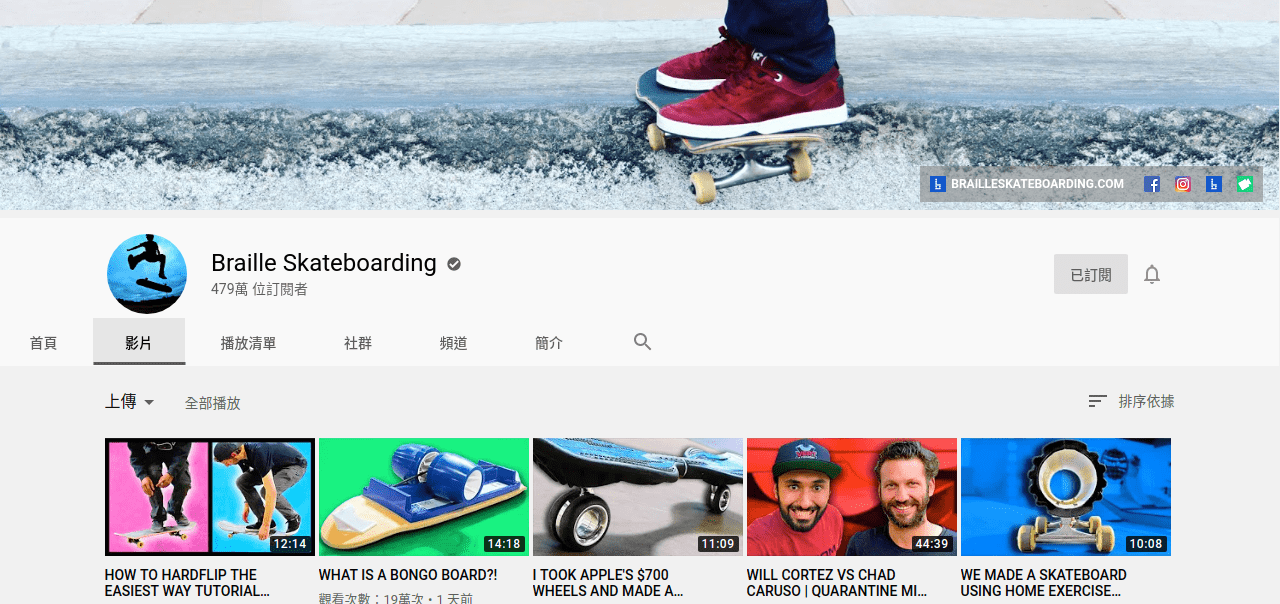Open the home exercise skateboard video thumbnail
Viewport: 1280px width, 604px height.
pyautogui.click(x=1066, y=497)
